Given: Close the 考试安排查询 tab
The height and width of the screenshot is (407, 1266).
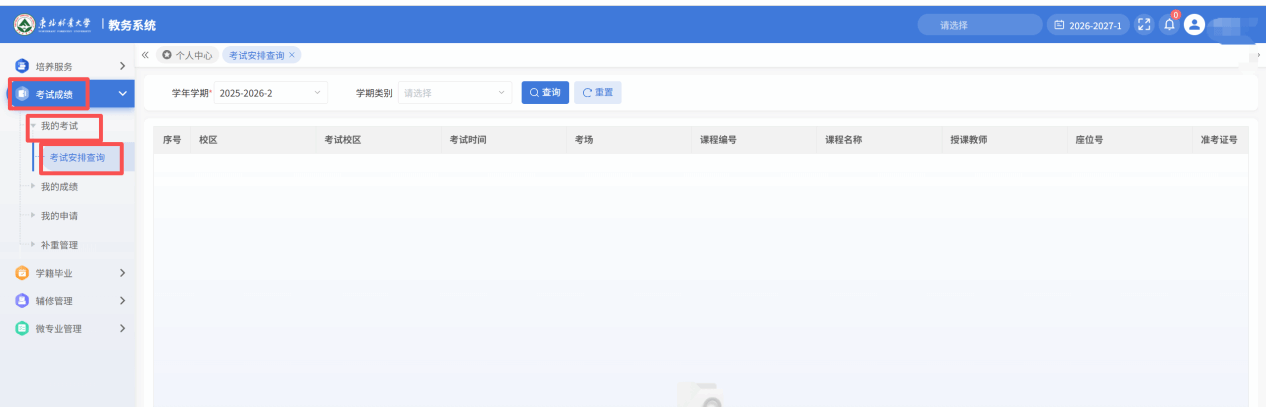Looking at the screenshot, I should pos(292,55).
